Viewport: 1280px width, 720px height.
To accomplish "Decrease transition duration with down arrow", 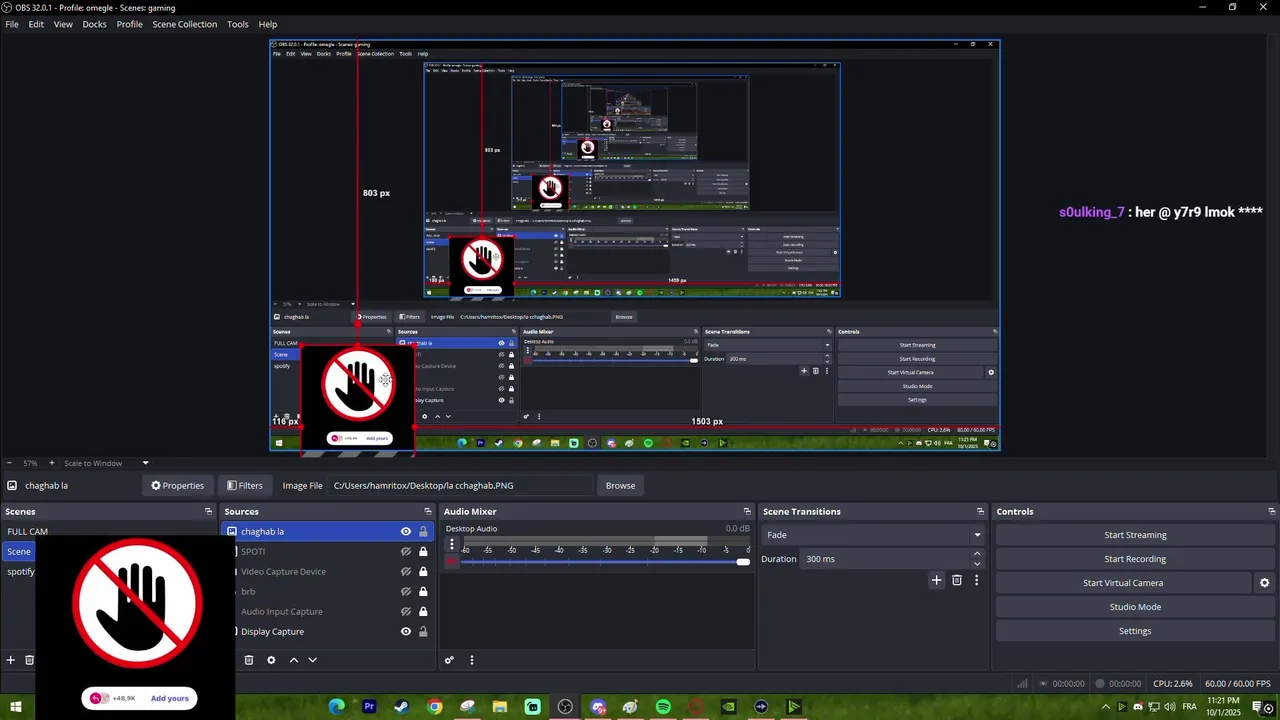I will pos(977,564).
